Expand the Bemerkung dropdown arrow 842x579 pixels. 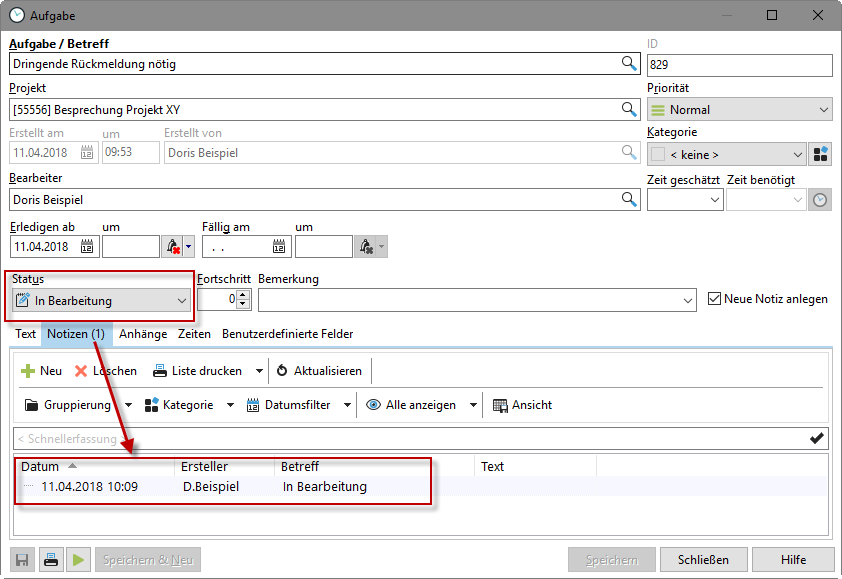click(688, 300)
